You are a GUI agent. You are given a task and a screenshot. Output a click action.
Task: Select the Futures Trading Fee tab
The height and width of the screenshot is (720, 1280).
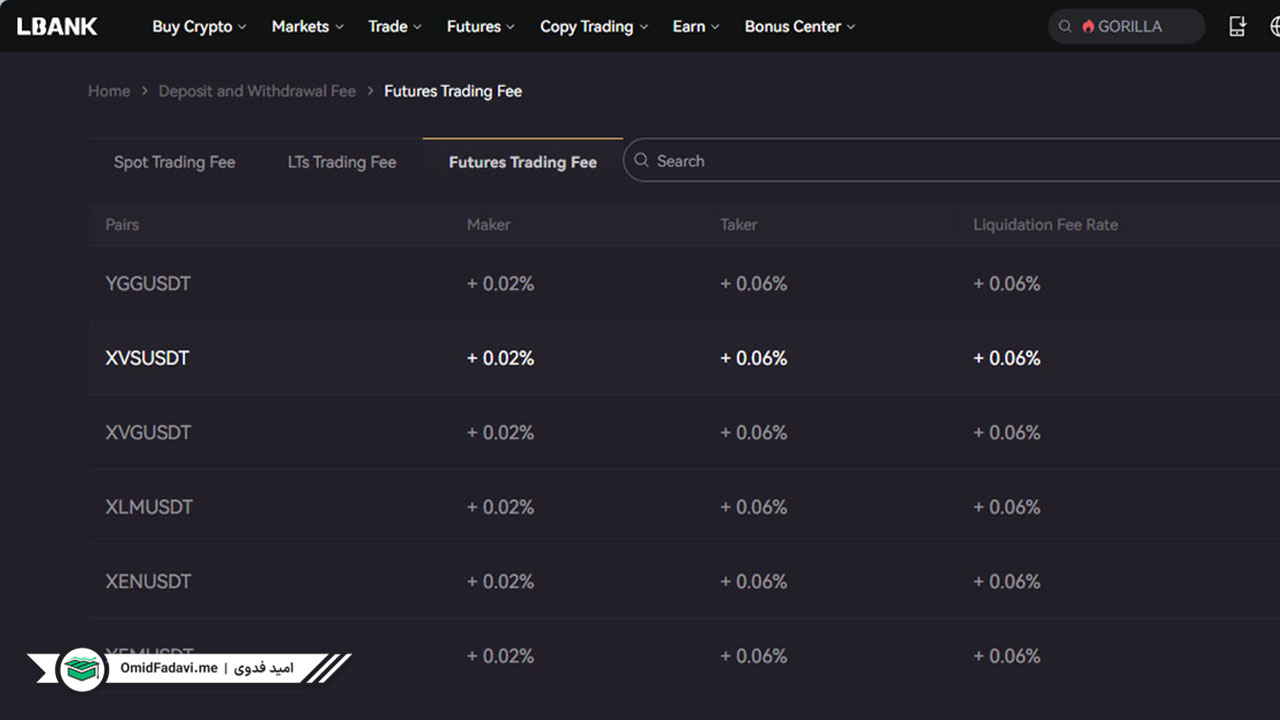pos(523,162)
